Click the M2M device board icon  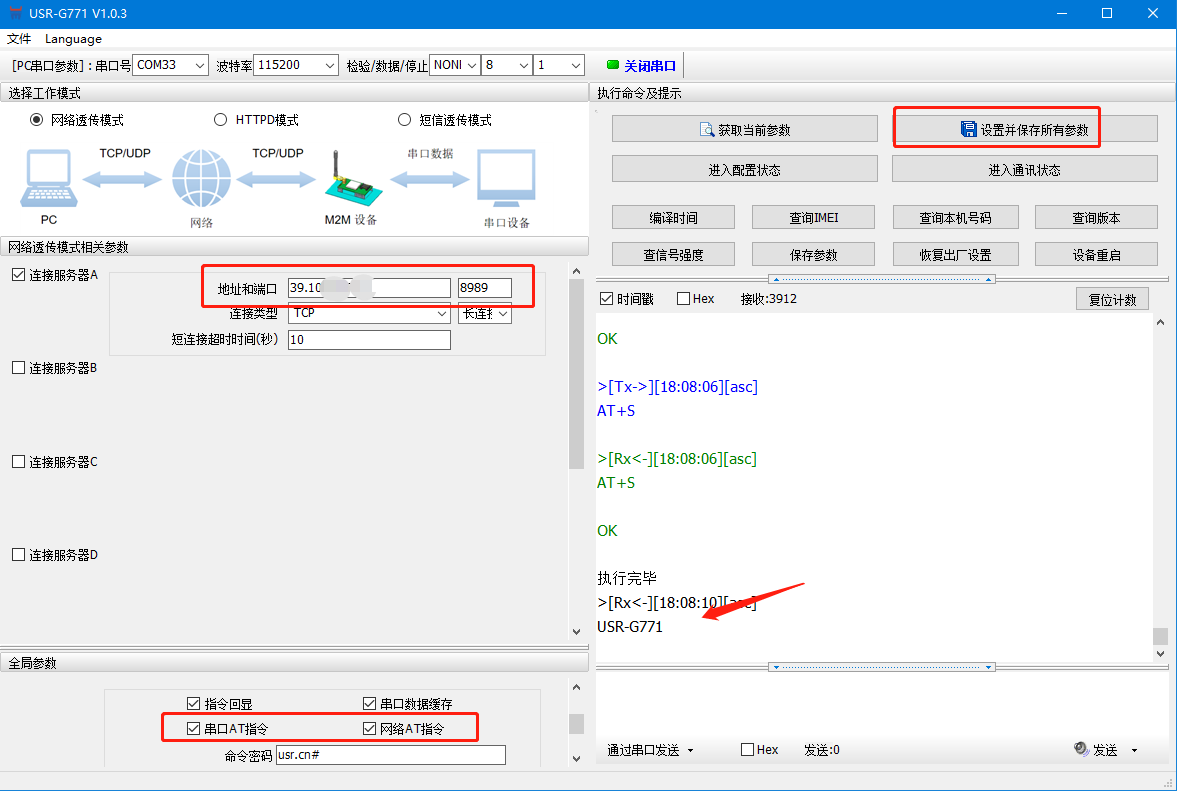pyautogui.click(x=349, y=180)
